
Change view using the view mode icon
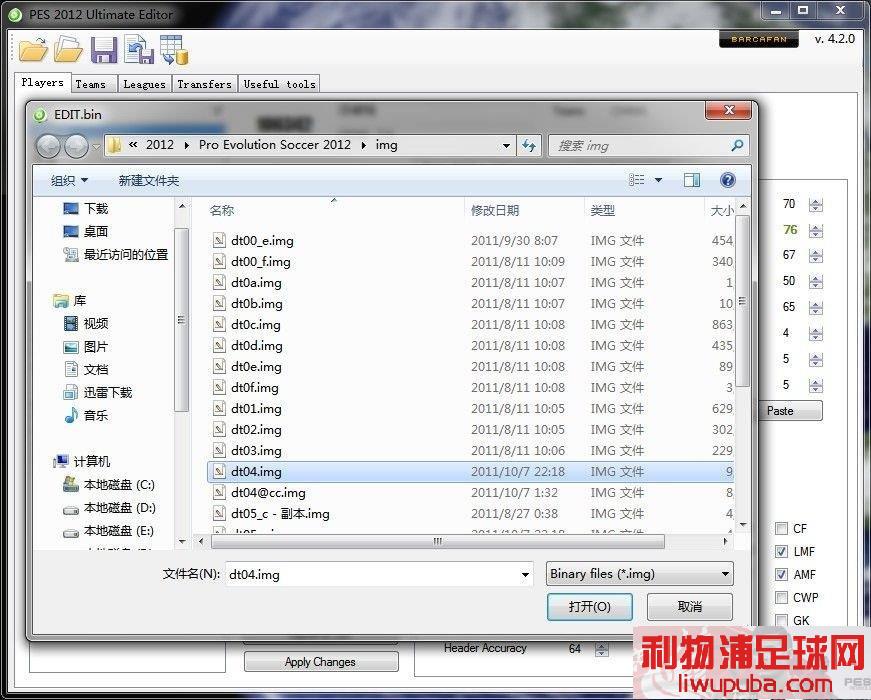[637, 180]
